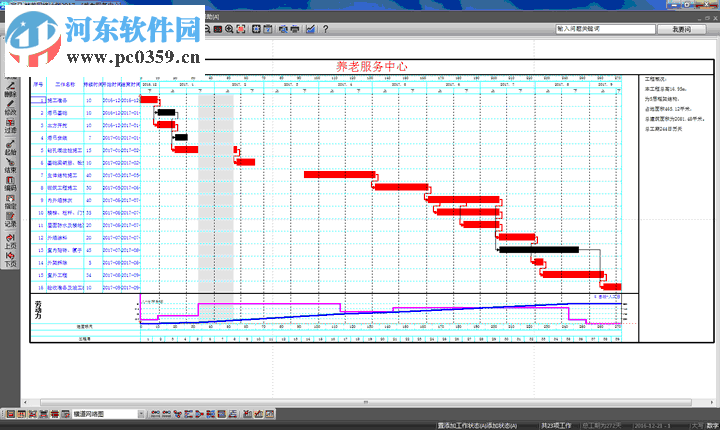Click the 工作名称 column header
The image size is (720, 430).
[x=65, y=85]
